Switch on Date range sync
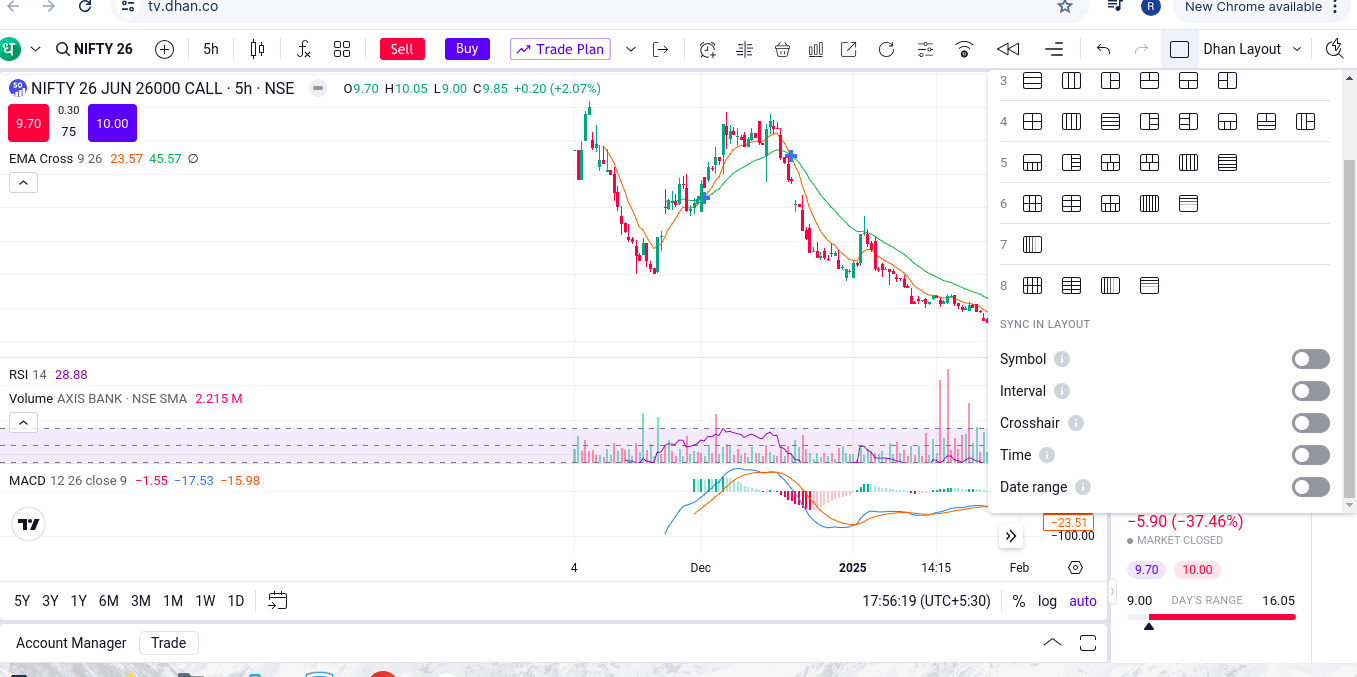 click(1311, 487)
